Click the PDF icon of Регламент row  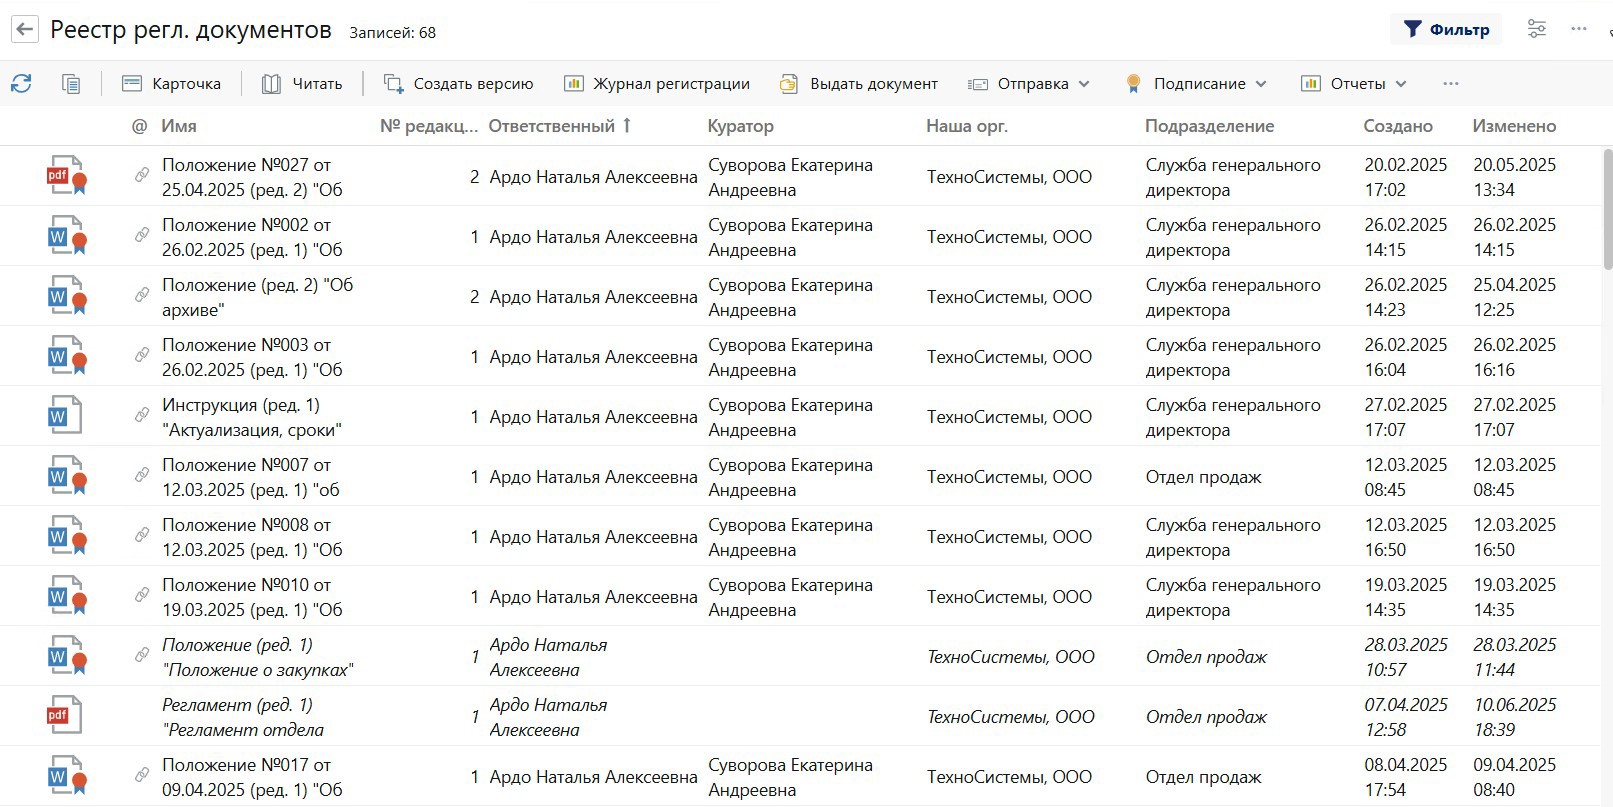(x=64, y=716)
